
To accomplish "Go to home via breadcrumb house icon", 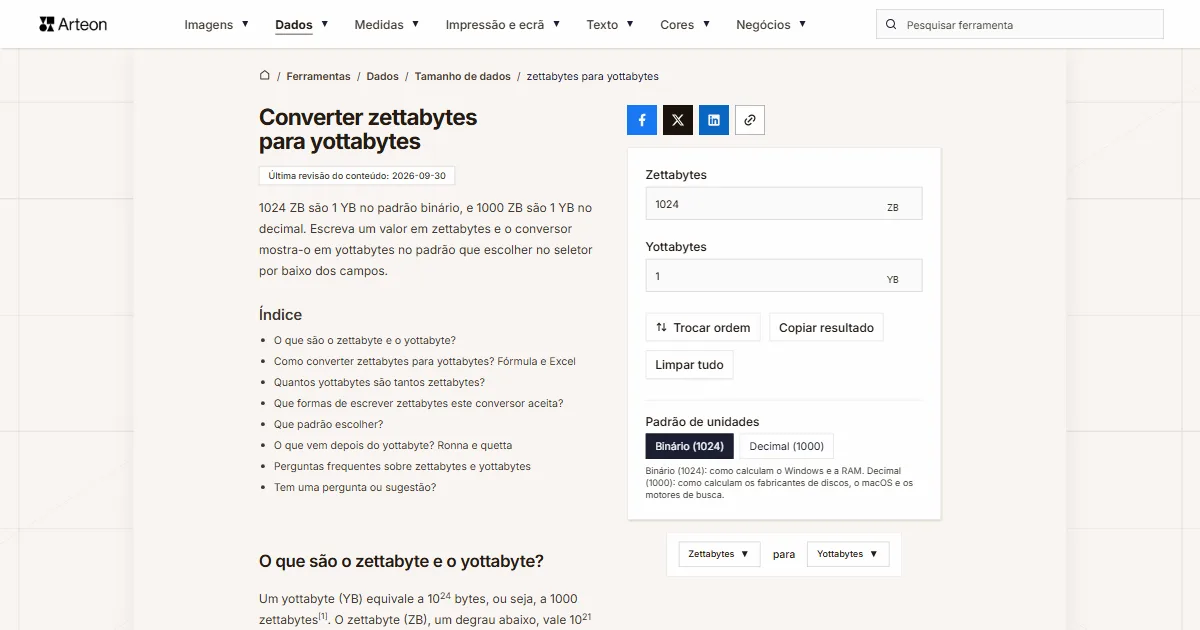I will coord(265,76).
